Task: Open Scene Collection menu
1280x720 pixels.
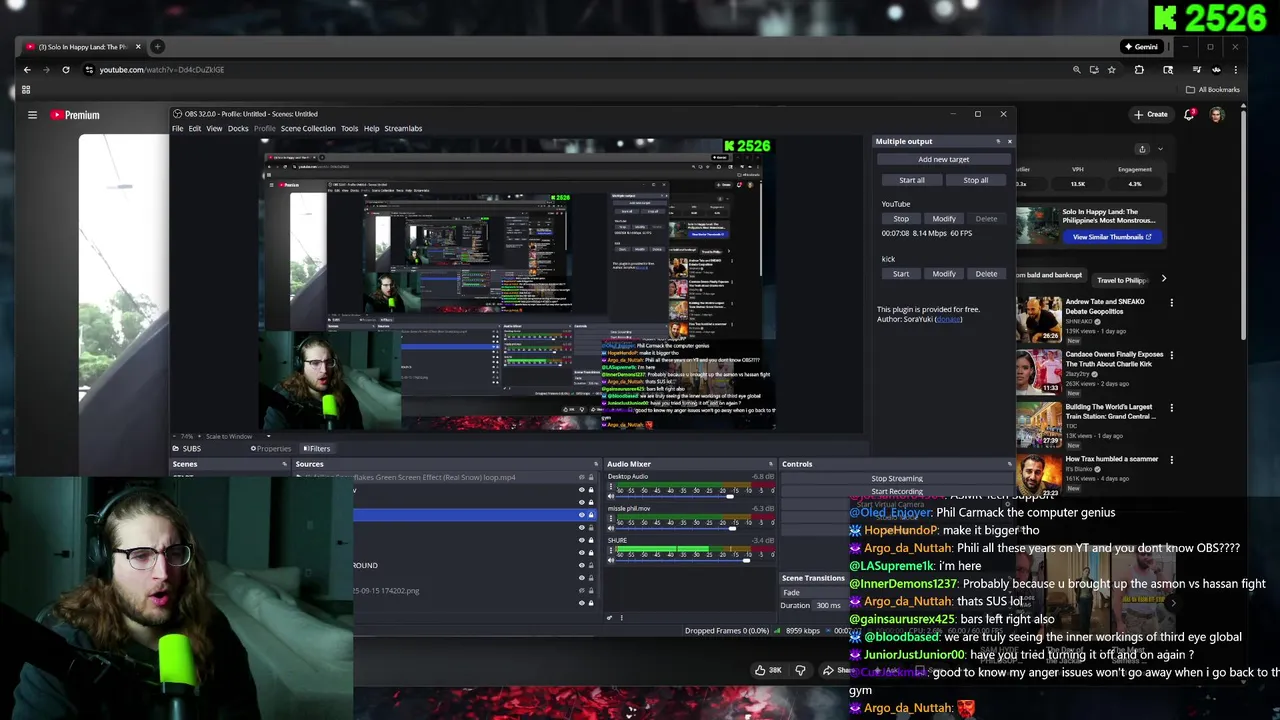Action: (308, 128)
